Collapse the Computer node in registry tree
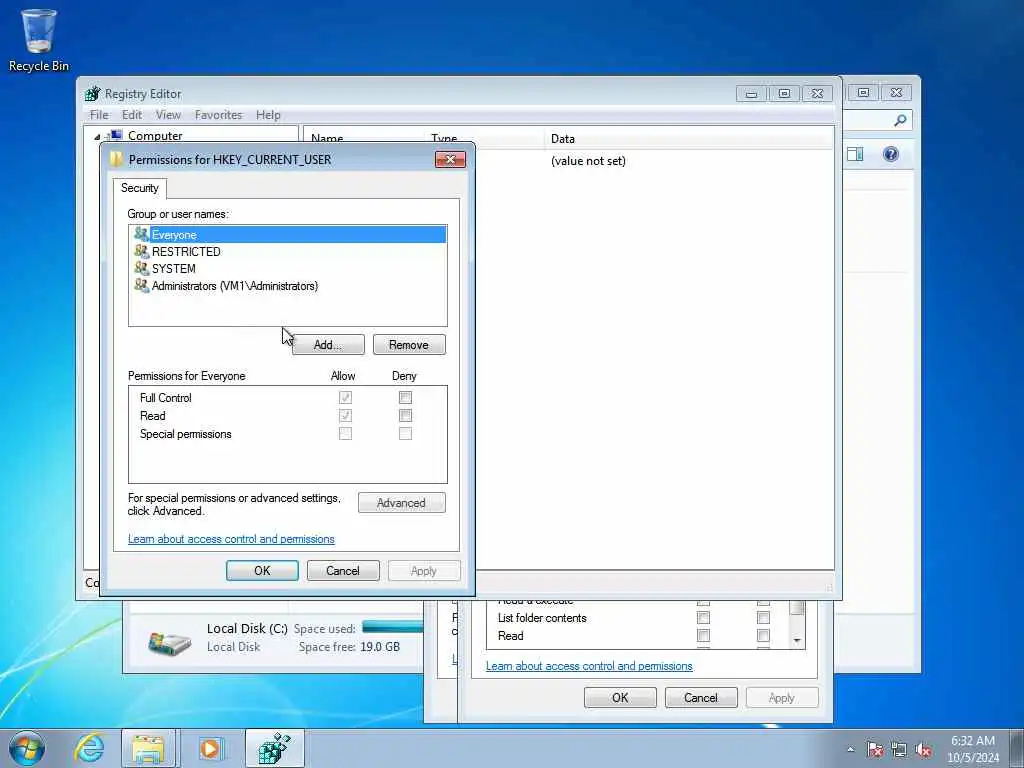 (x=97, y=136)
